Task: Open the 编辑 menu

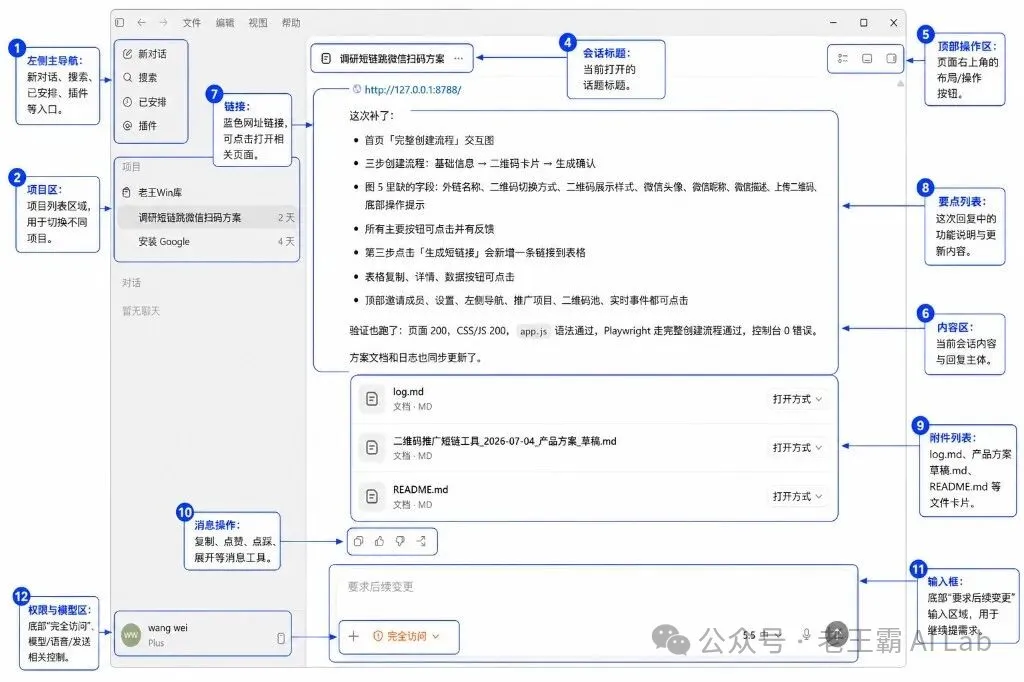Action: pos(225,23)
